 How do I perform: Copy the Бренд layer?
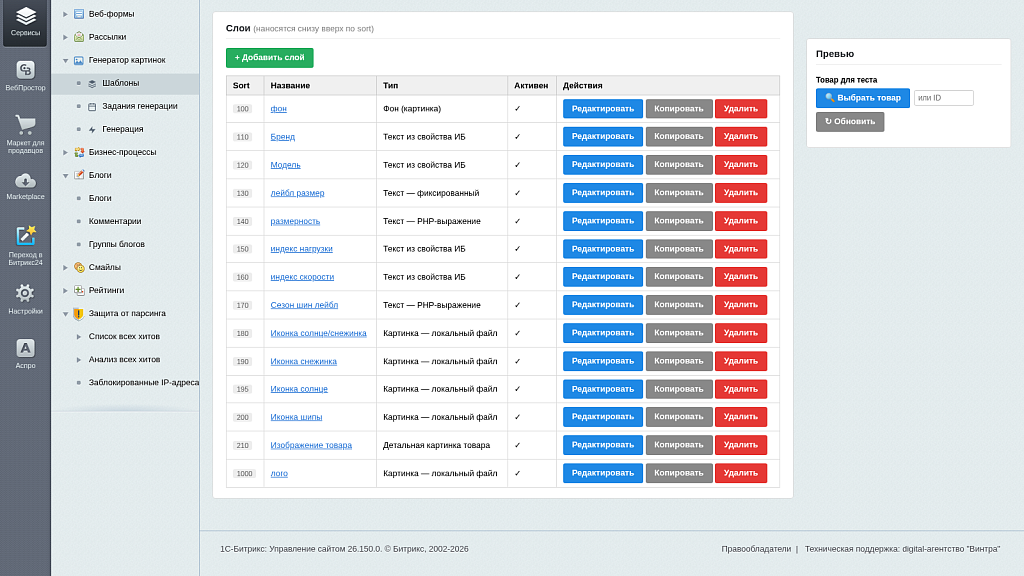pos(679,136)
